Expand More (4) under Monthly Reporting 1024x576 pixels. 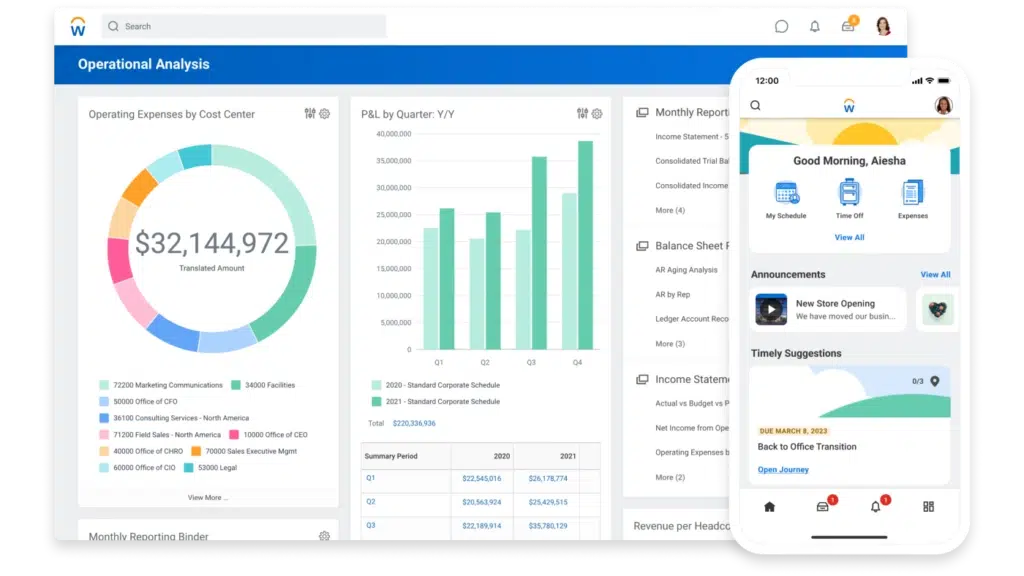670,211
